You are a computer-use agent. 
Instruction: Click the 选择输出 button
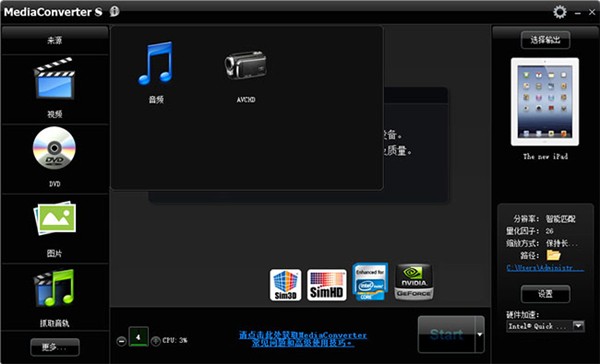[x=545, y=40]
